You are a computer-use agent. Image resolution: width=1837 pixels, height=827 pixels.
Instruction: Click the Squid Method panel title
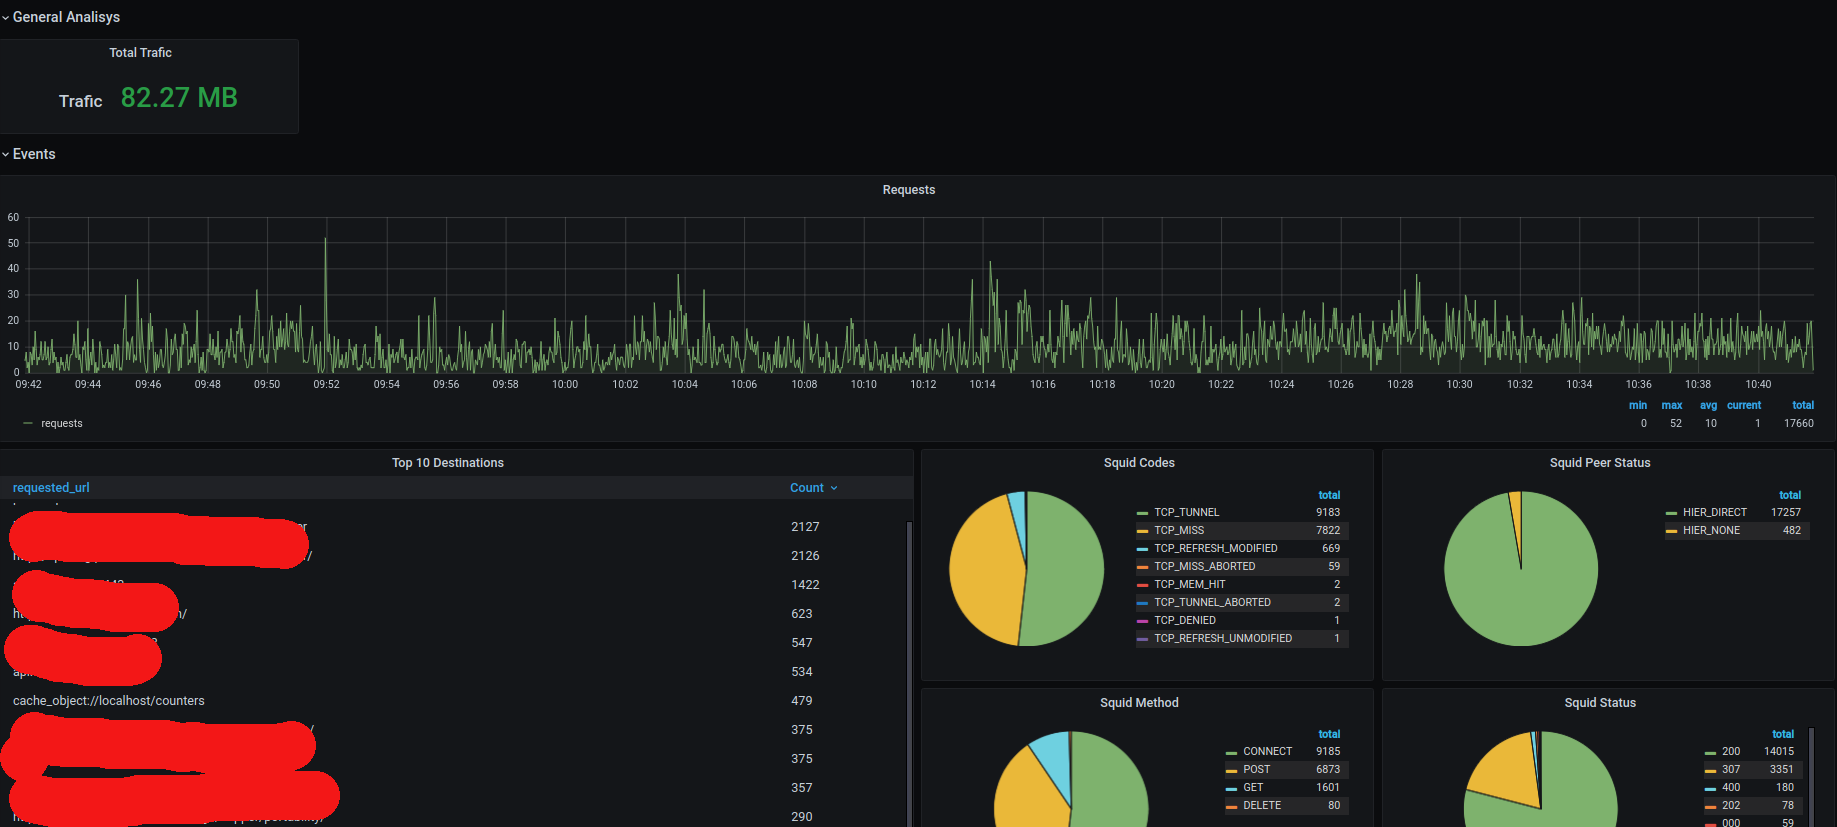(1139, 703)
